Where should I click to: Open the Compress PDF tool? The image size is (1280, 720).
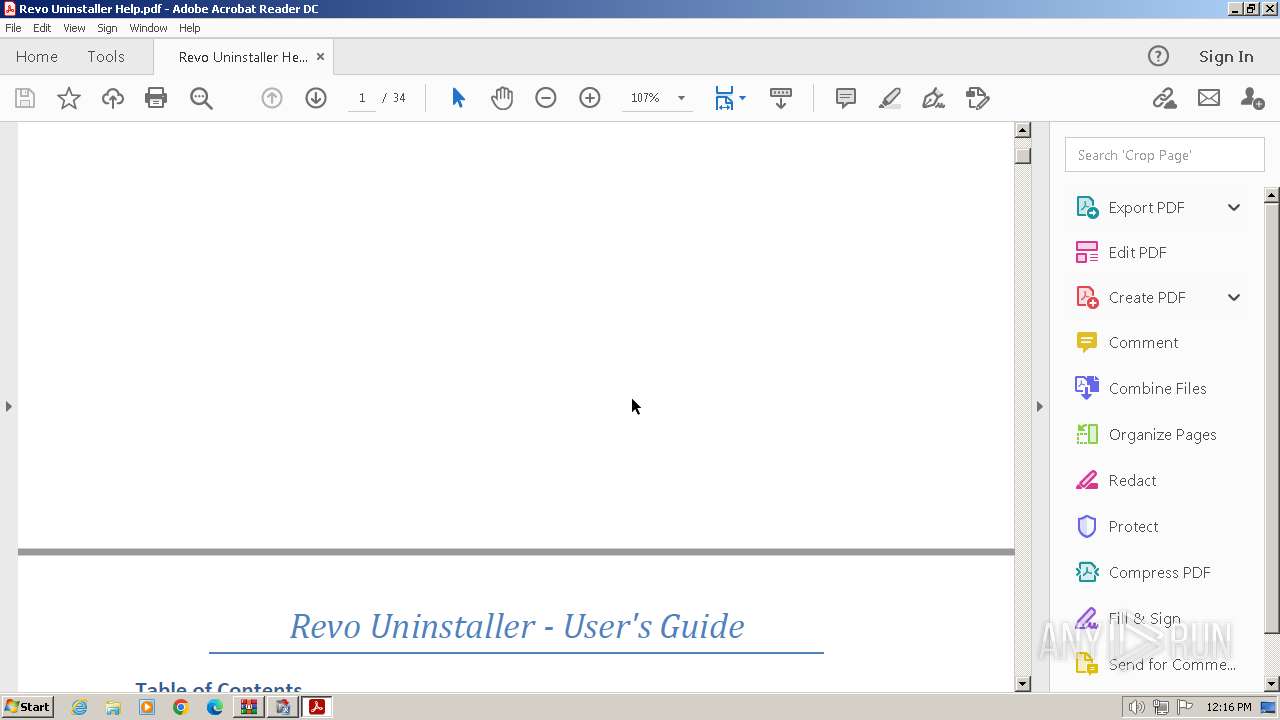1159,573
